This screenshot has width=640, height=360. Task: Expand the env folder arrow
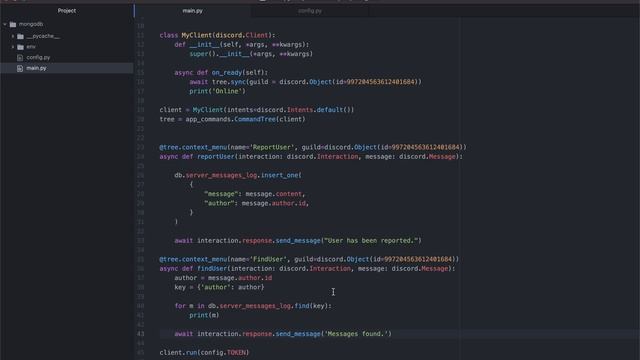pyautogui.click(x=13, y=47)
